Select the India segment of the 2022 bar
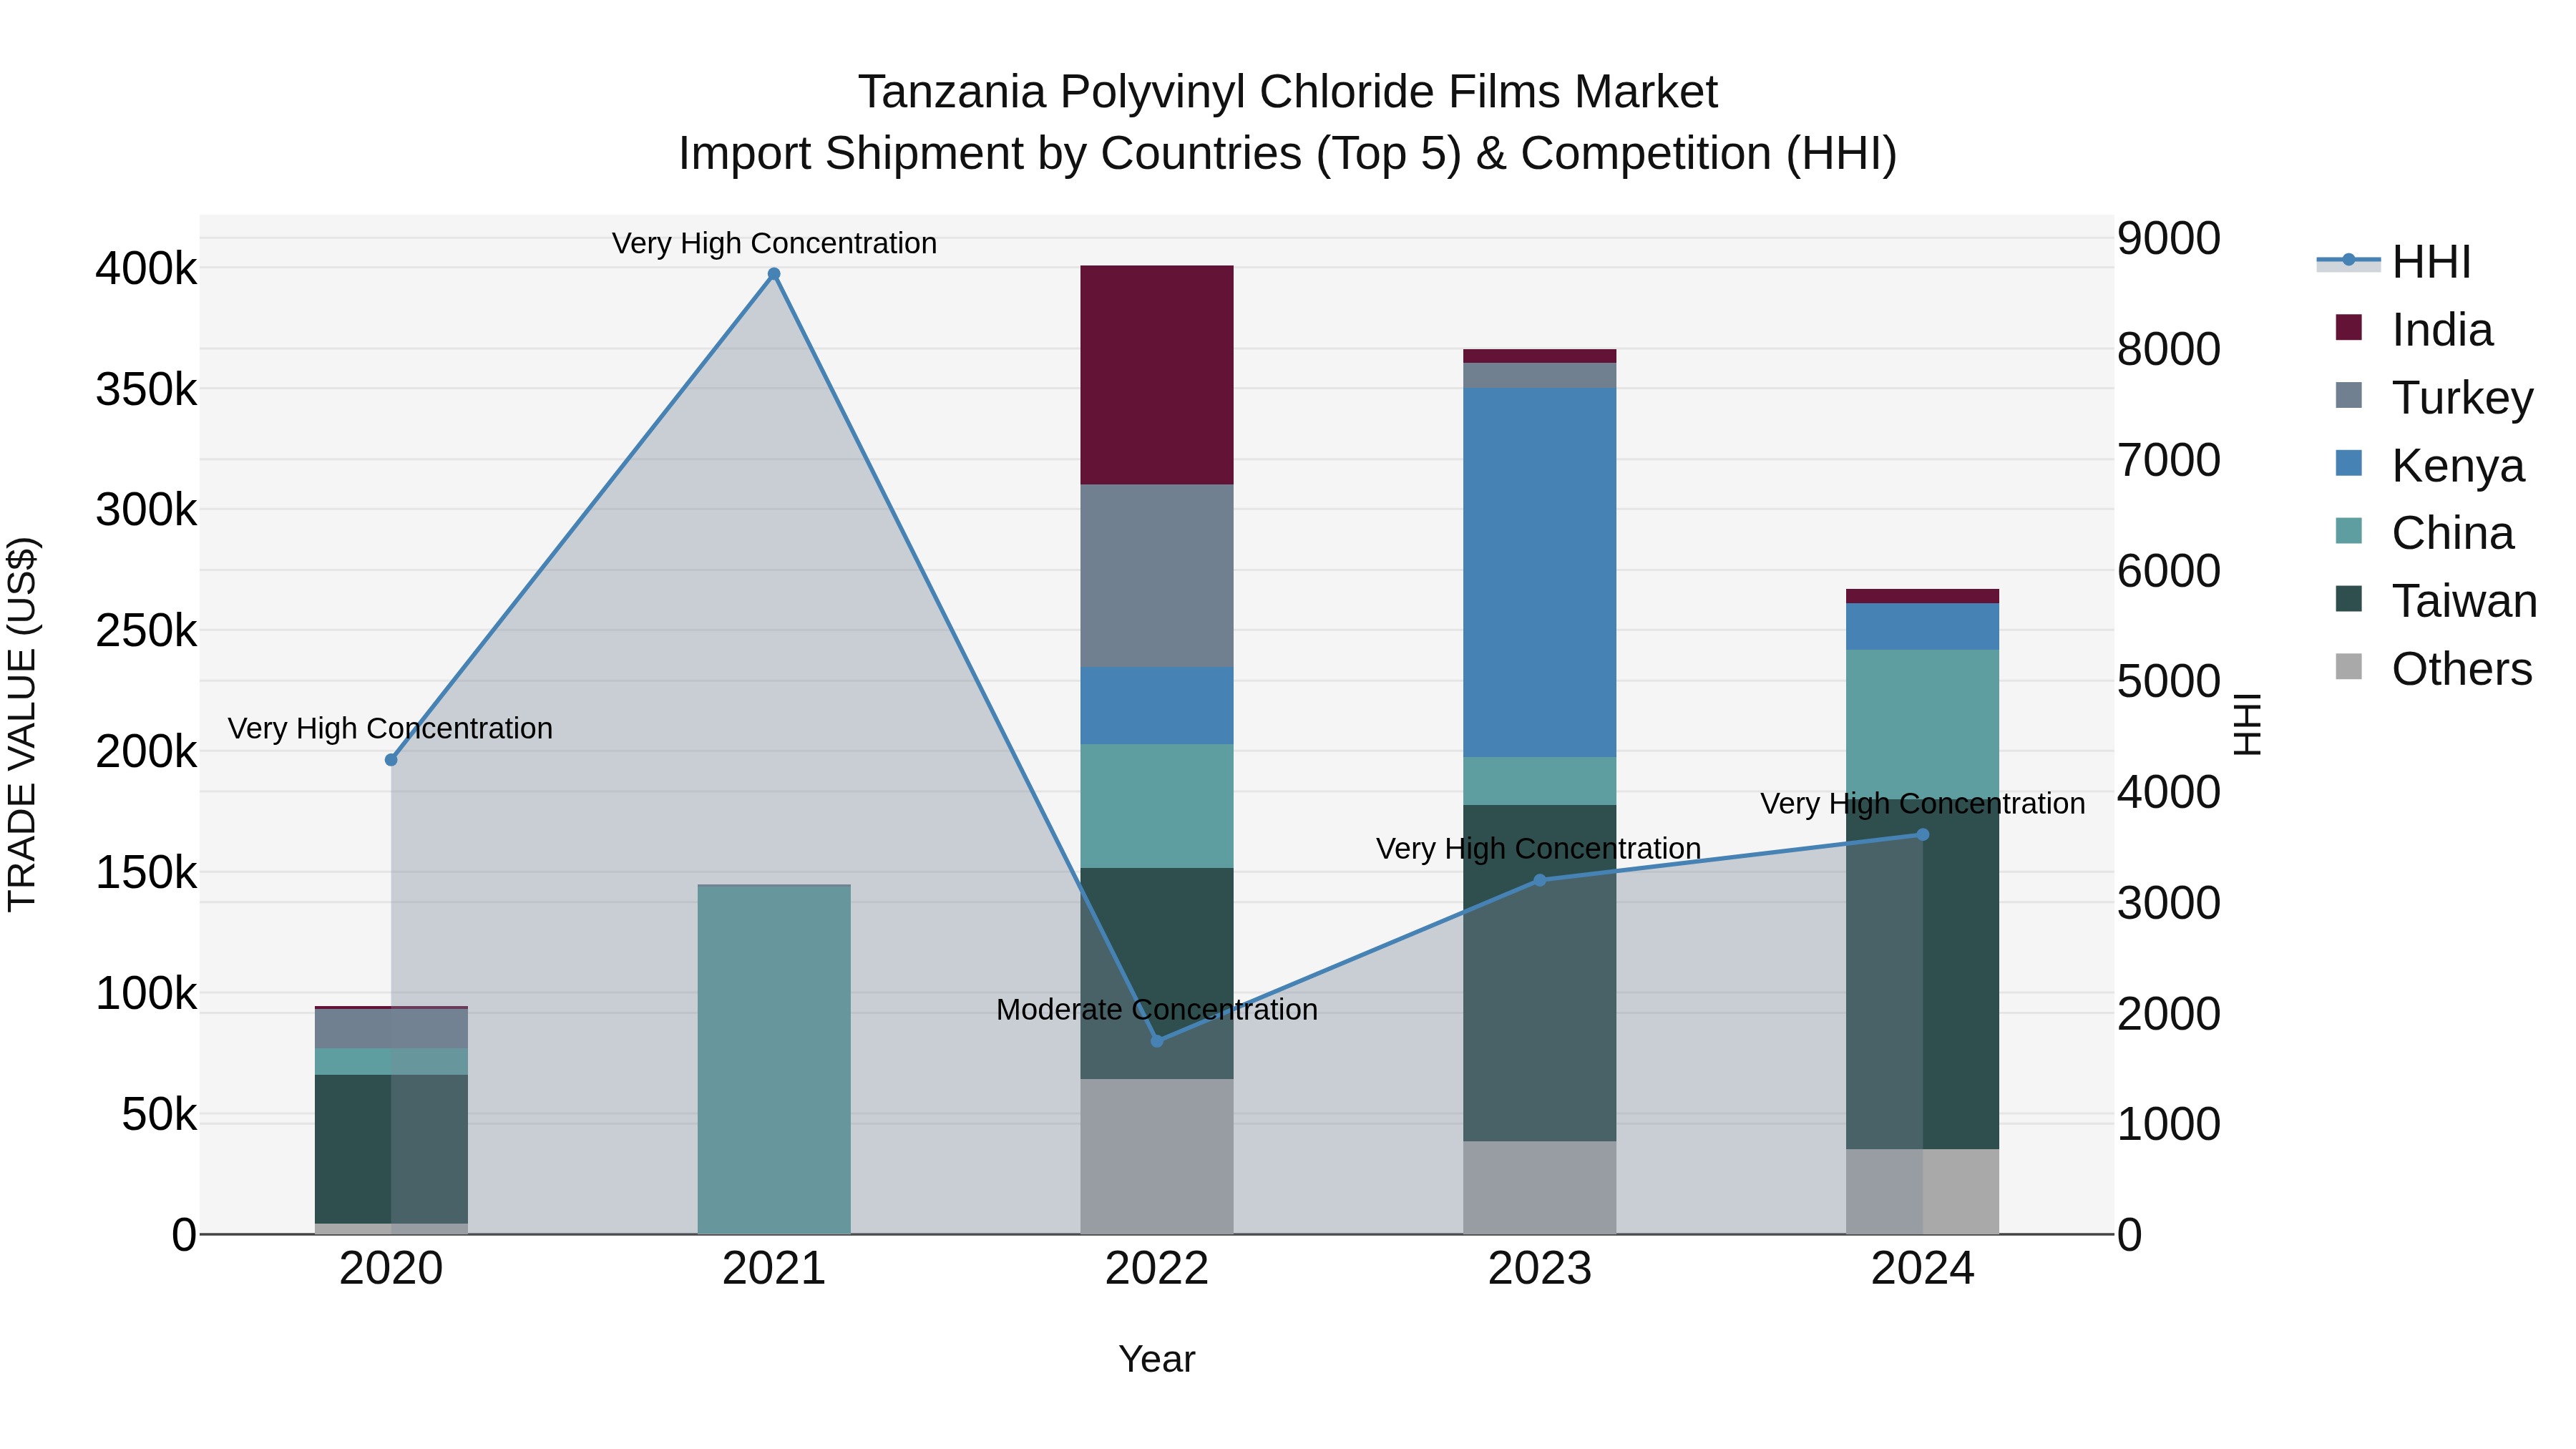The width and height of the screenshot is (2576, 1449). 1157,375
